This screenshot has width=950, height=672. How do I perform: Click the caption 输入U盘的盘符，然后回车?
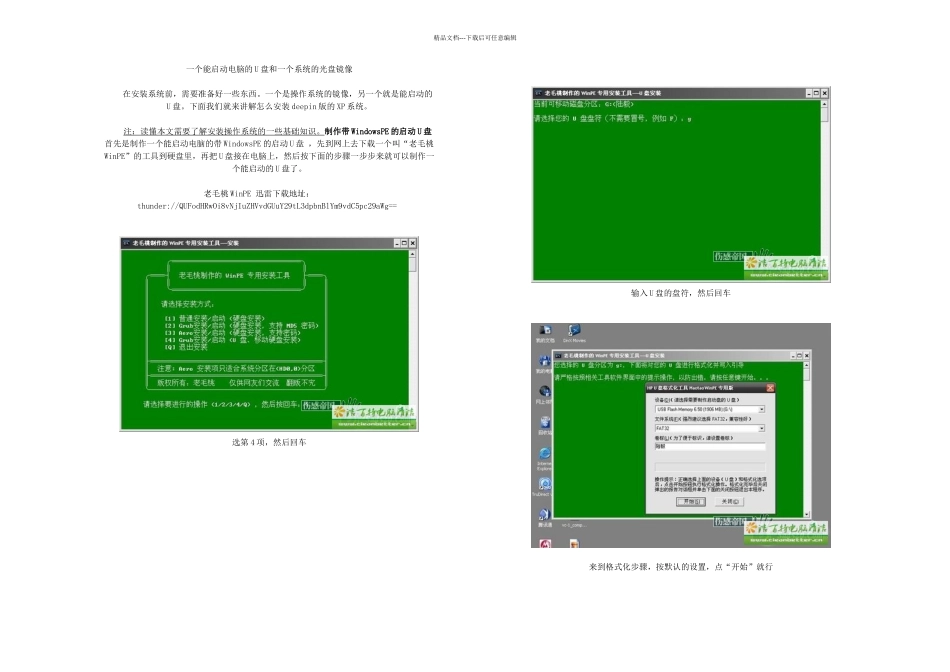click(681, 293)
